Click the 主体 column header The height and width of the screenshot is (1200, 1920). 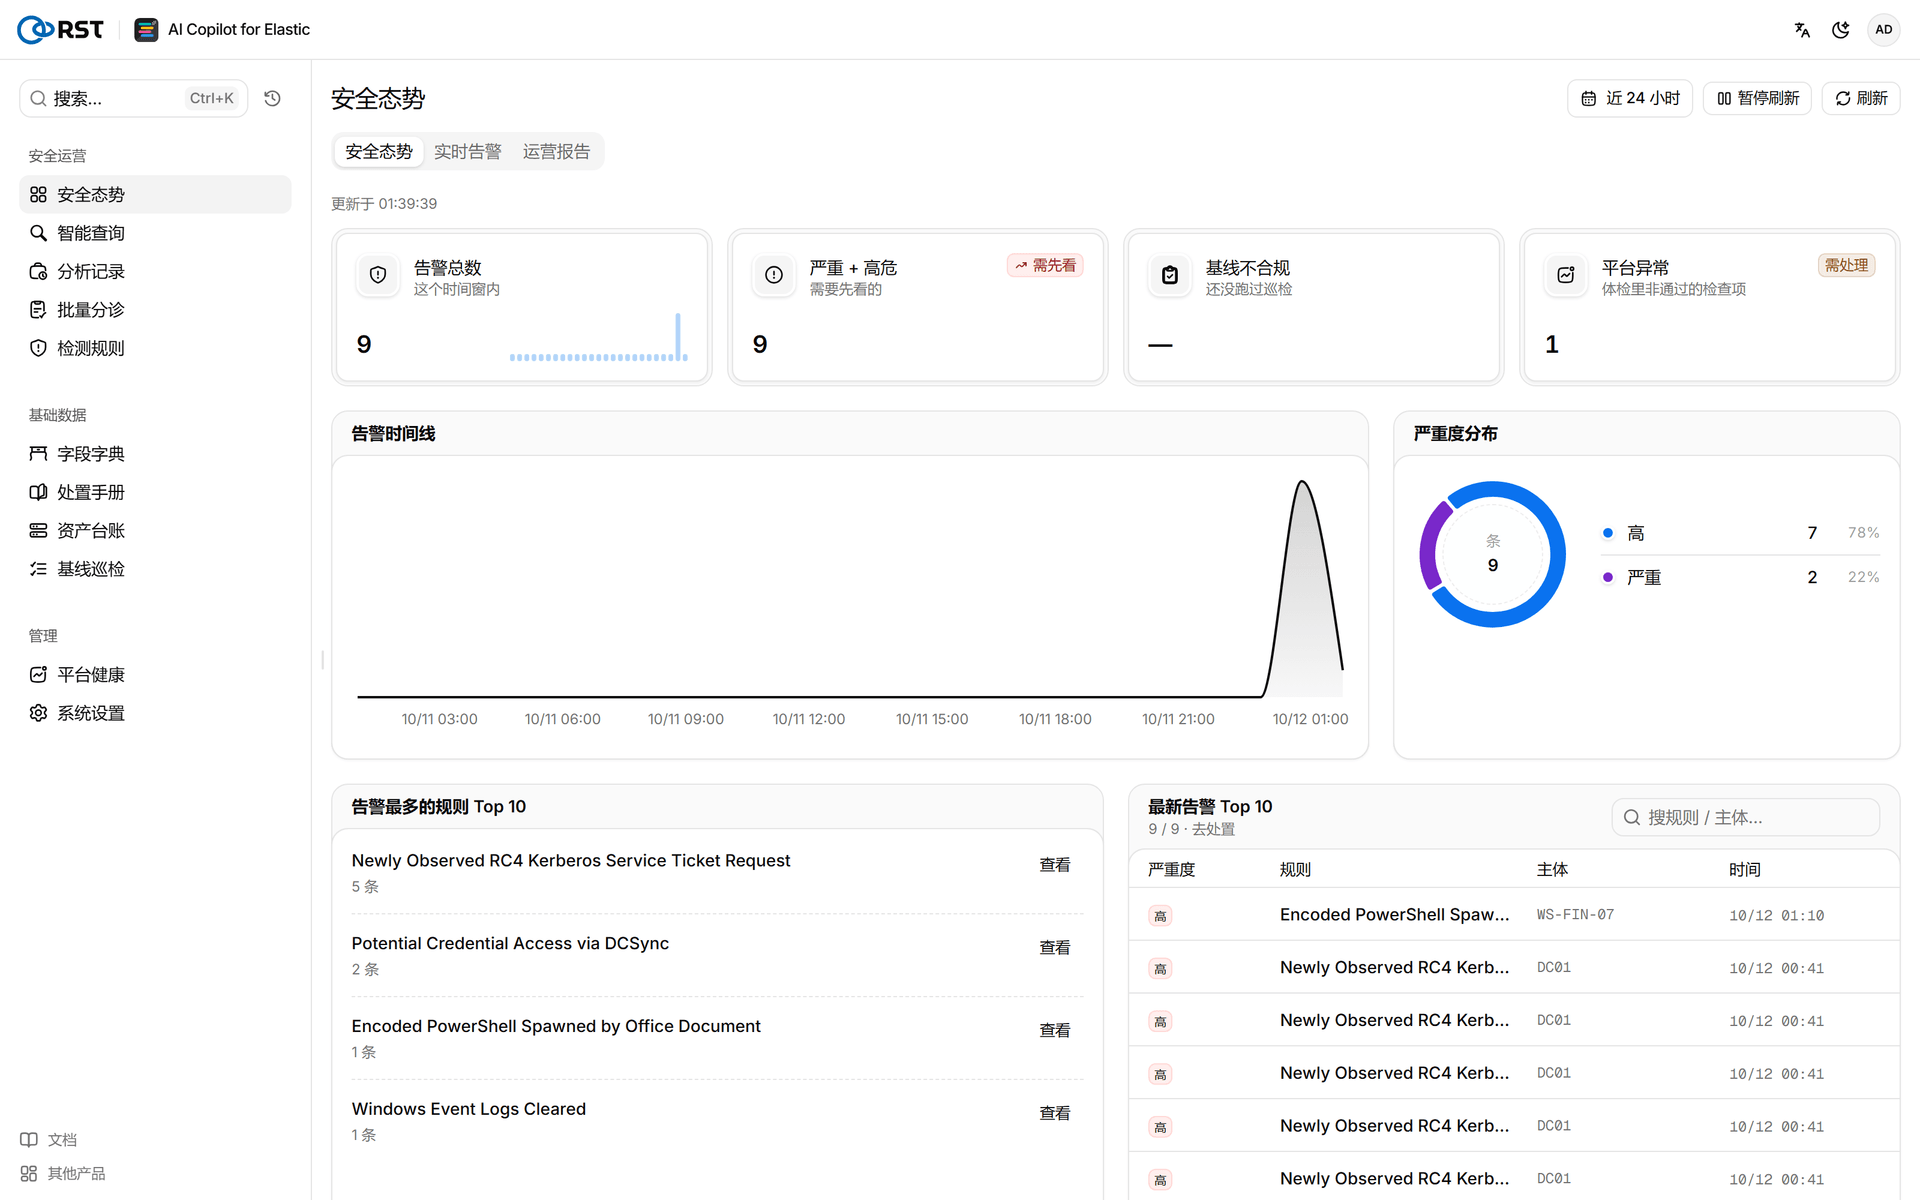(x=1552, y=870)
